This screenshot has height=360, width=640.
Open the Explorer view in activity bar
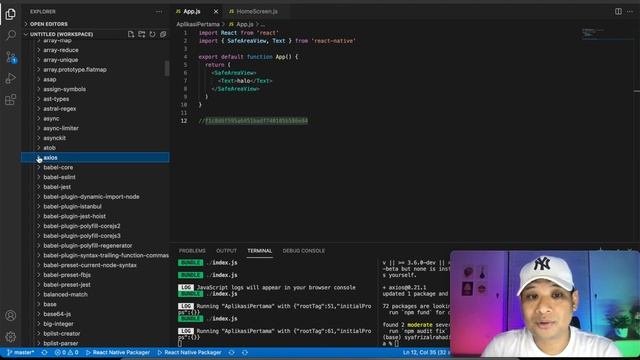tap(11, 14)
